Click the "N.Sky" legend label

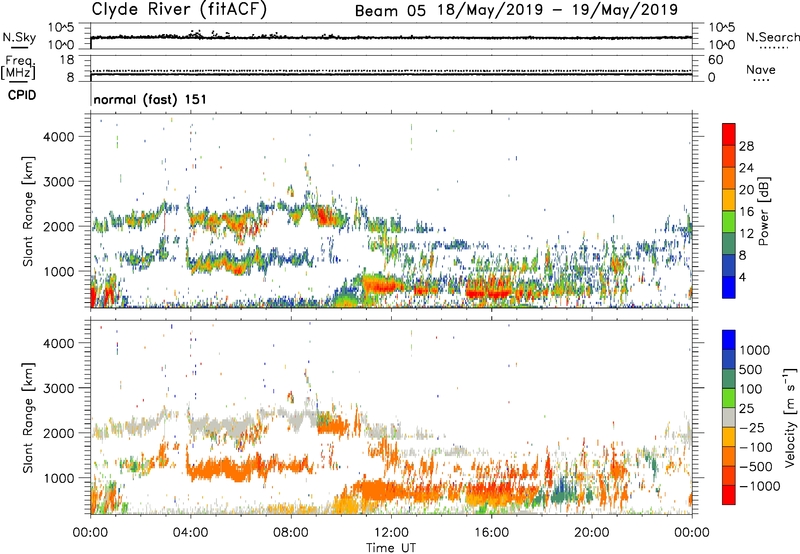pos(19,37)
